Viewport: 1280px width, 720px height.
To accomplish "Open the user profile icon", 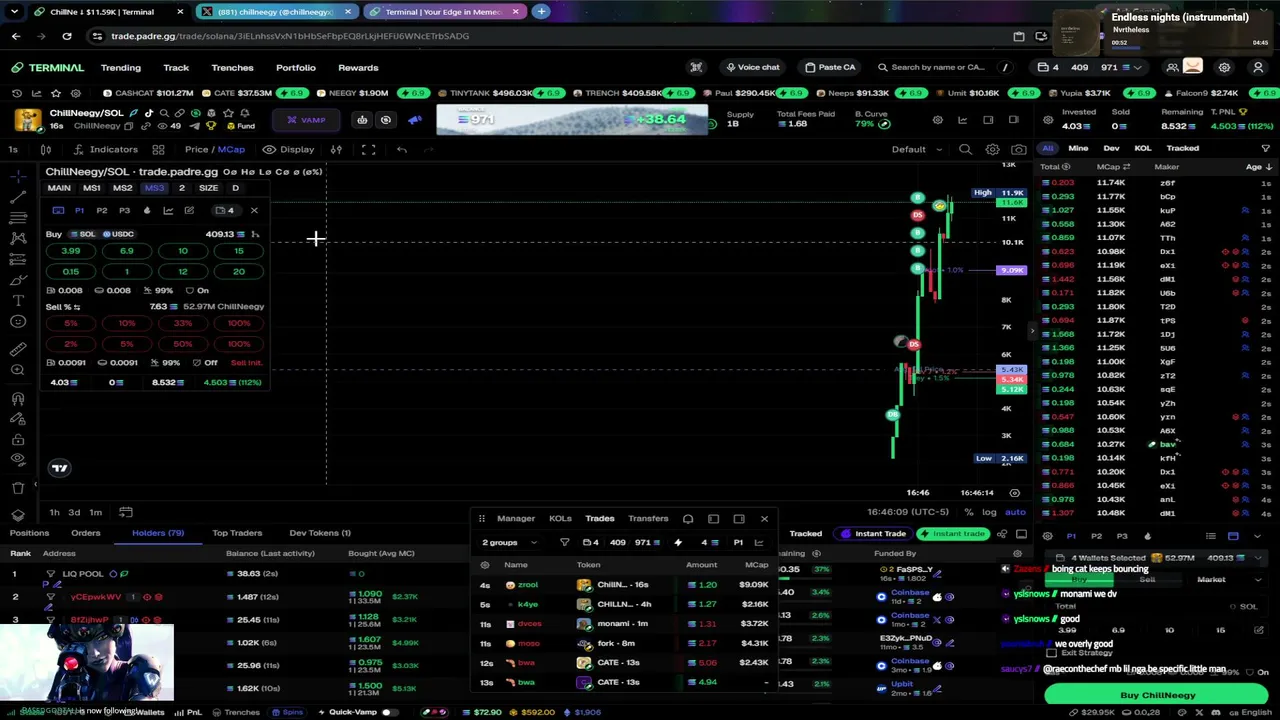I will (x=1258, y=67).
